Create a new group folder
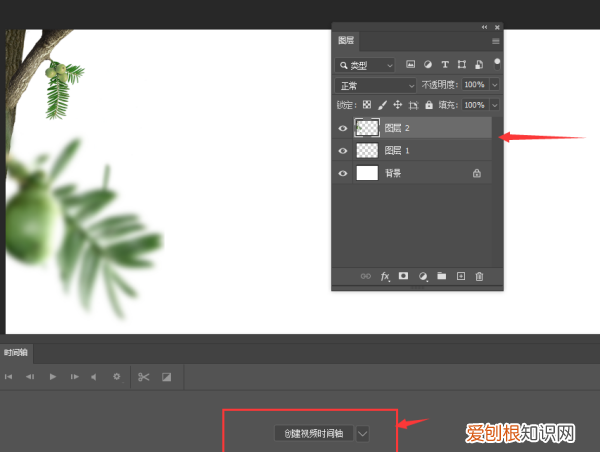Screen dimensions: 600x452 pyautogui.click(x=442, y=276)
